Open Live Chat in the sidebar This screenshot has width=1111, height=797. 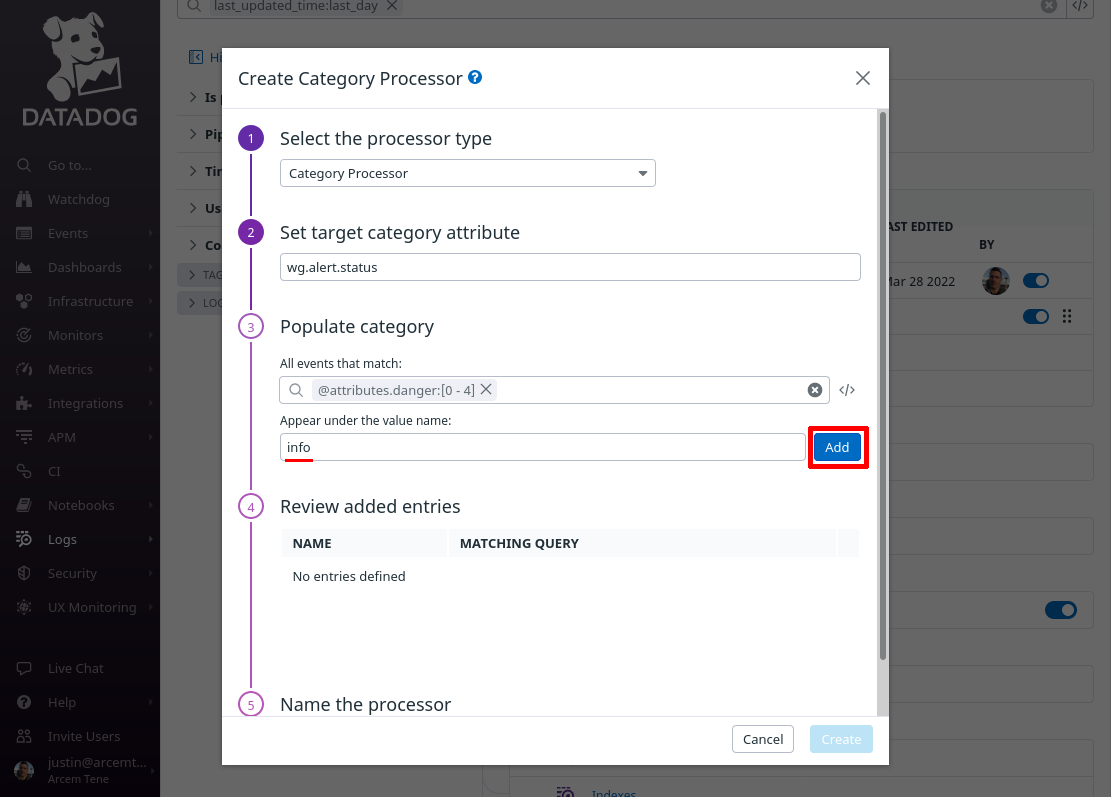click(x=76, y=668)
